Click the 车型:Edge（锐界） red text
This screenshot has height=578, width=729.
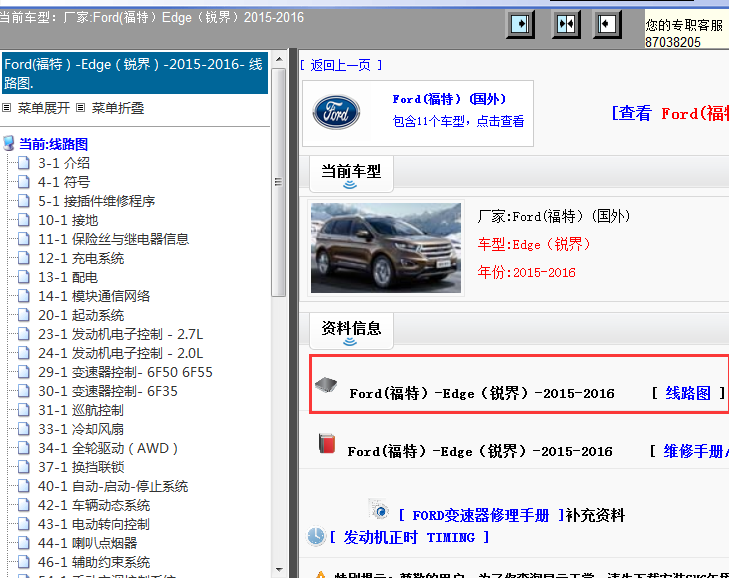tap(534, 244)
